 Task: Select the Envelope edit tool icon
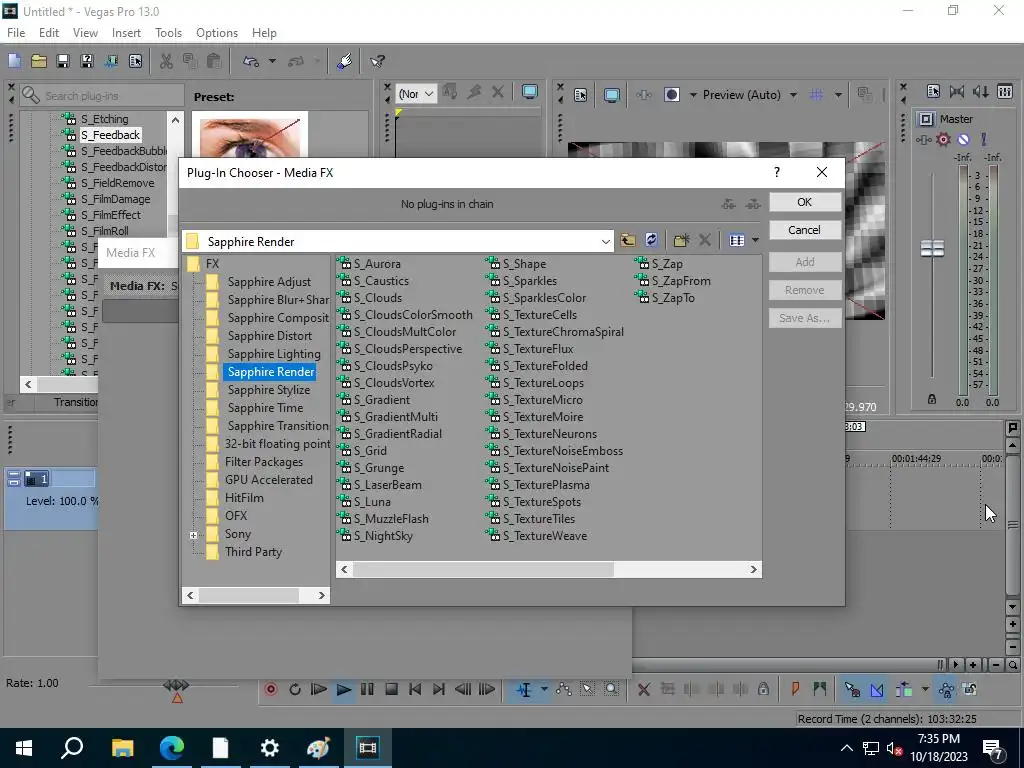(x=564, y=689)
